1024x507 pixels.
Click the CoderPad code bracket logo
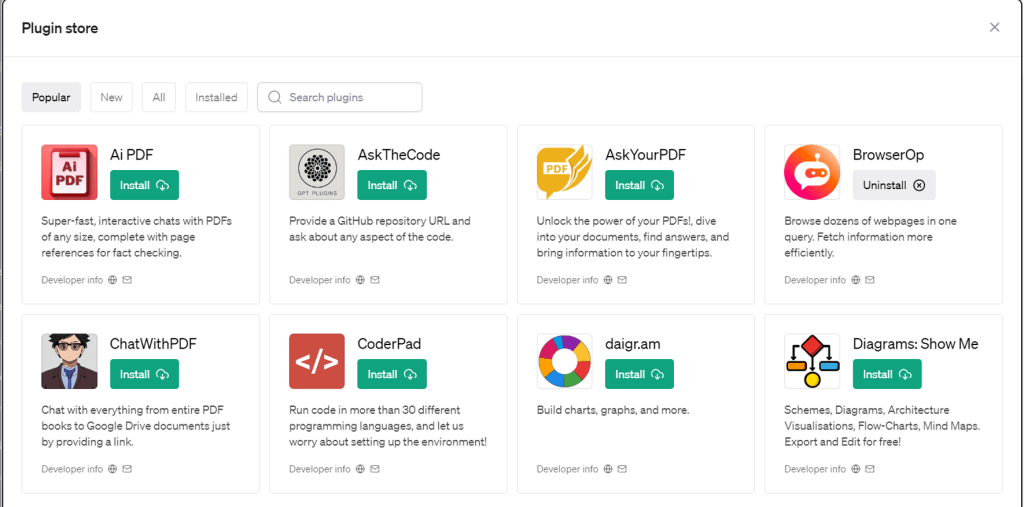317,361
